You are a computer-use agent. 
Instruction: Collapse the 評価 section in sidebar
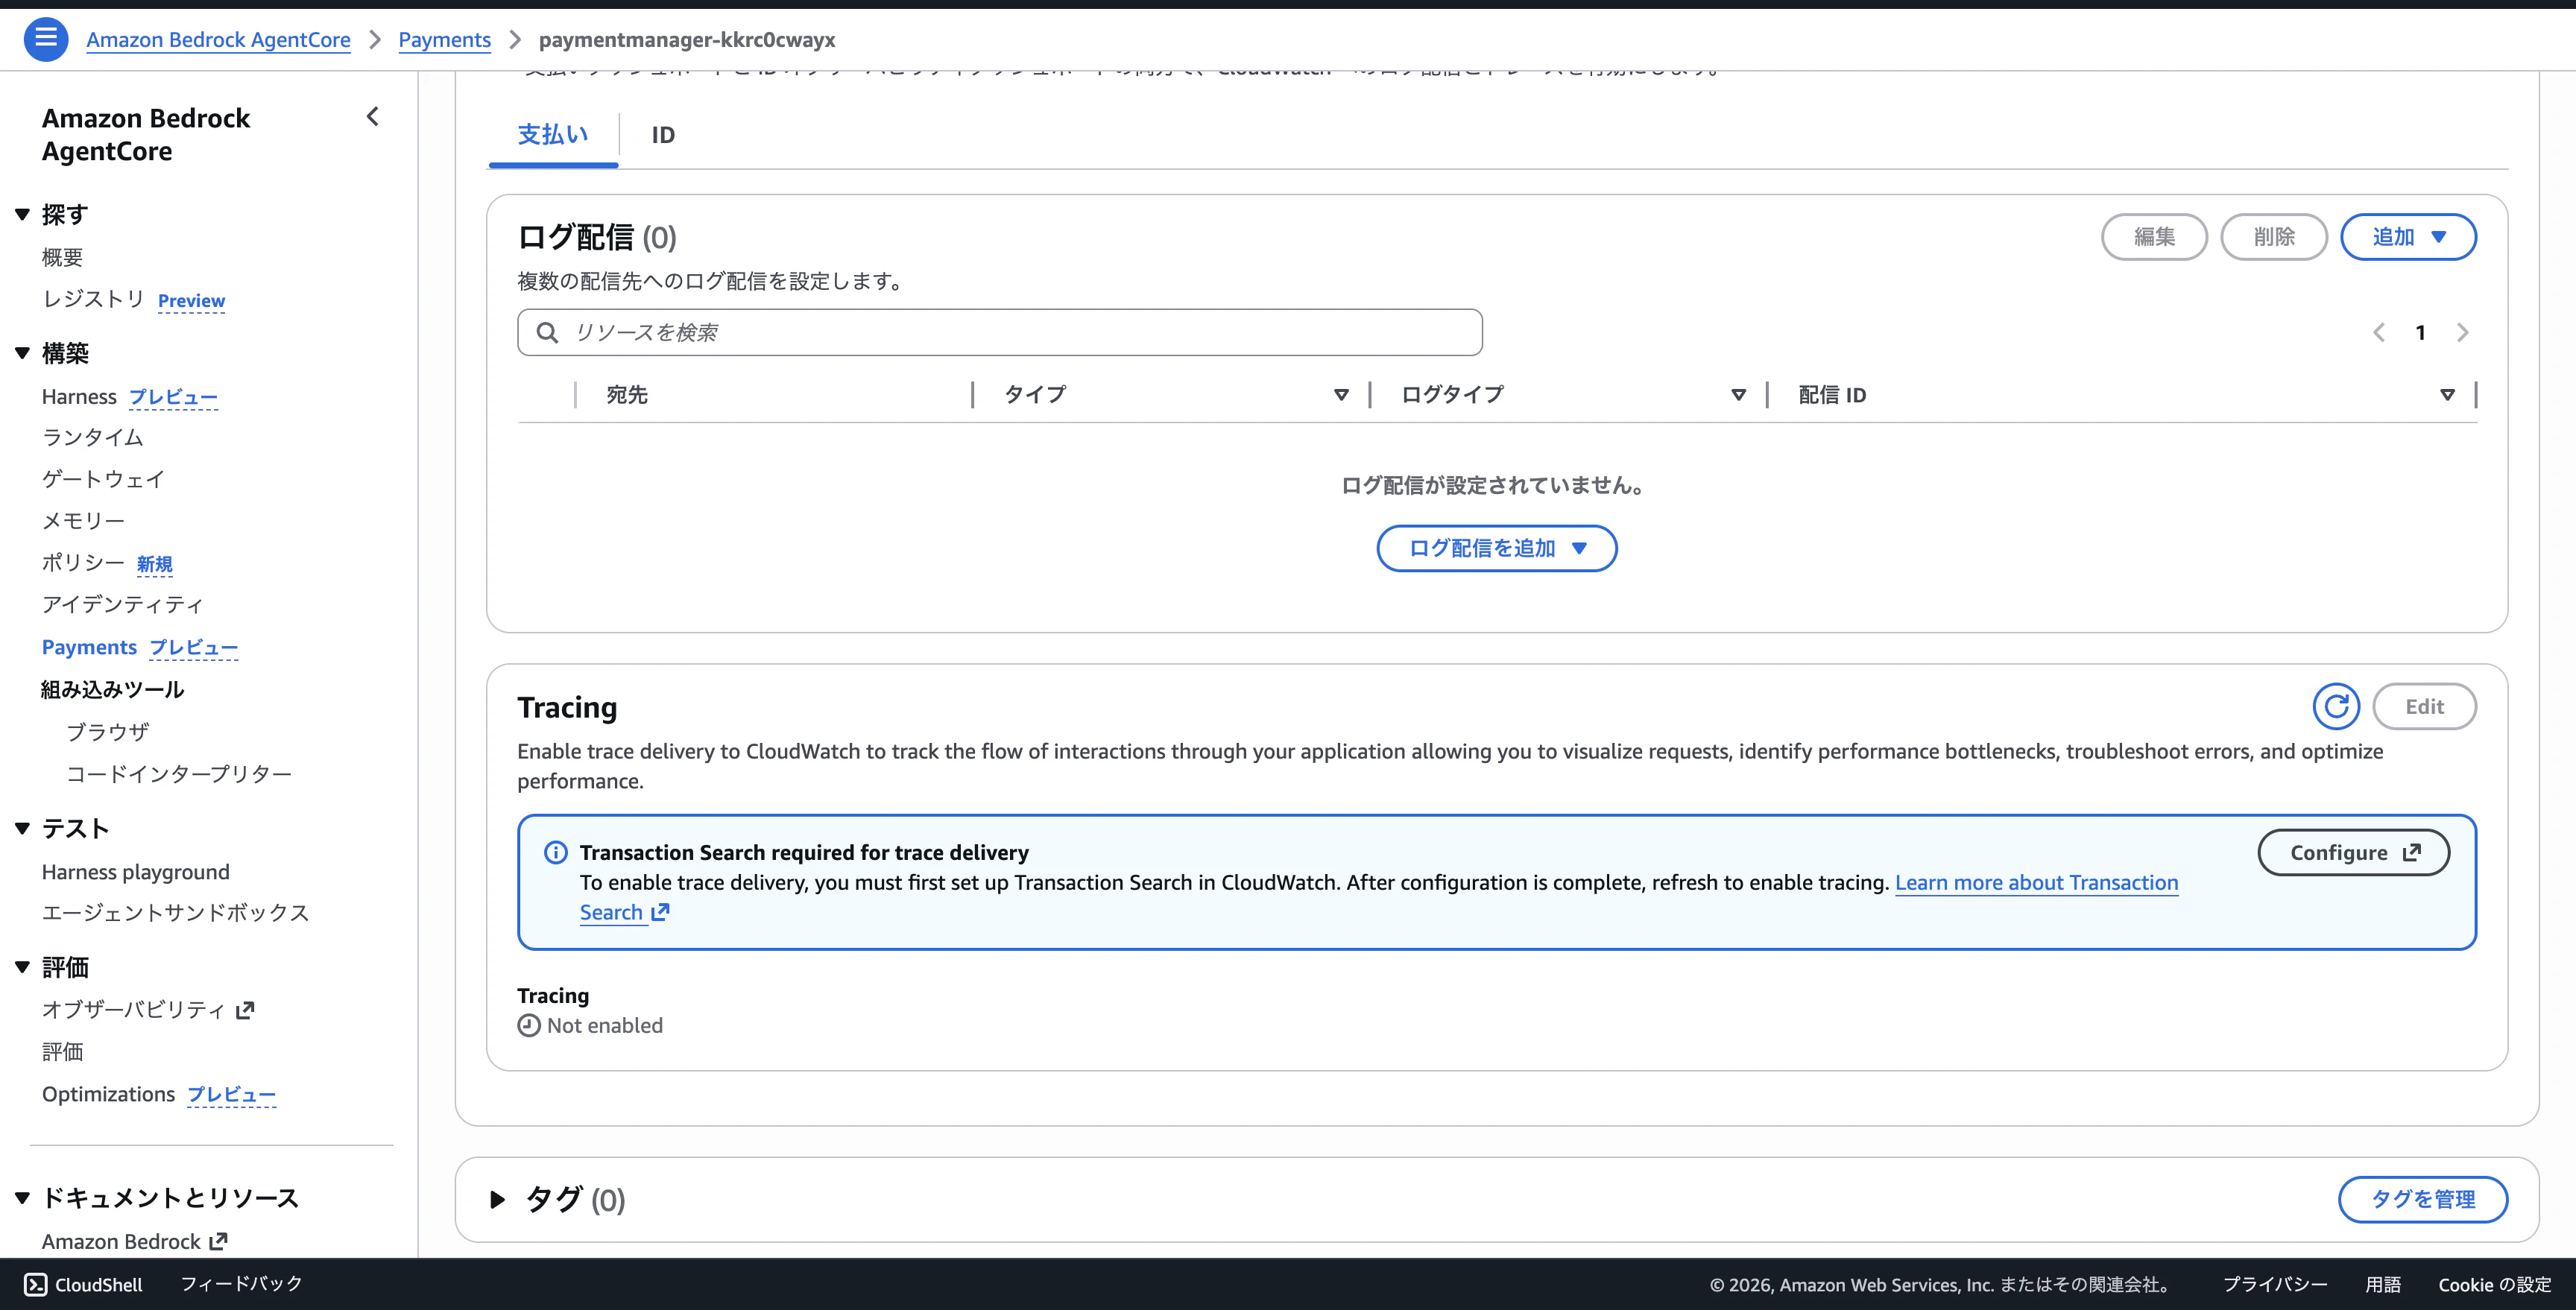click(22, 967)
